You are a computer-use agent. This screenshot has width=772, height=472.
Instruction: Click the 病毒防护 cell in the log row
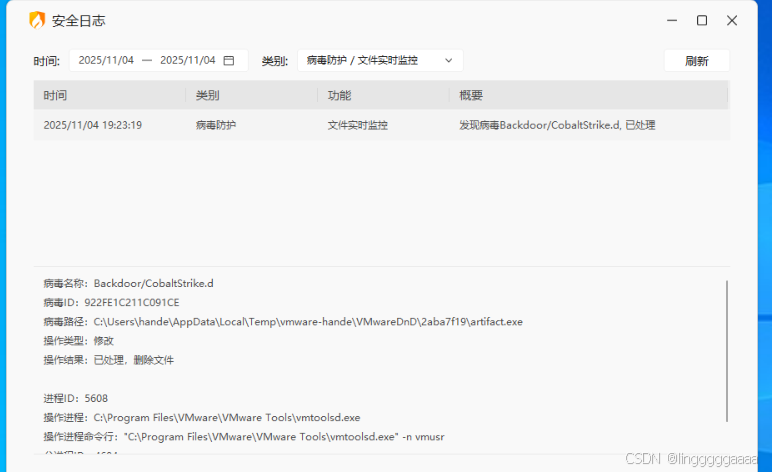pyautogui.click(x=216, y=125)
